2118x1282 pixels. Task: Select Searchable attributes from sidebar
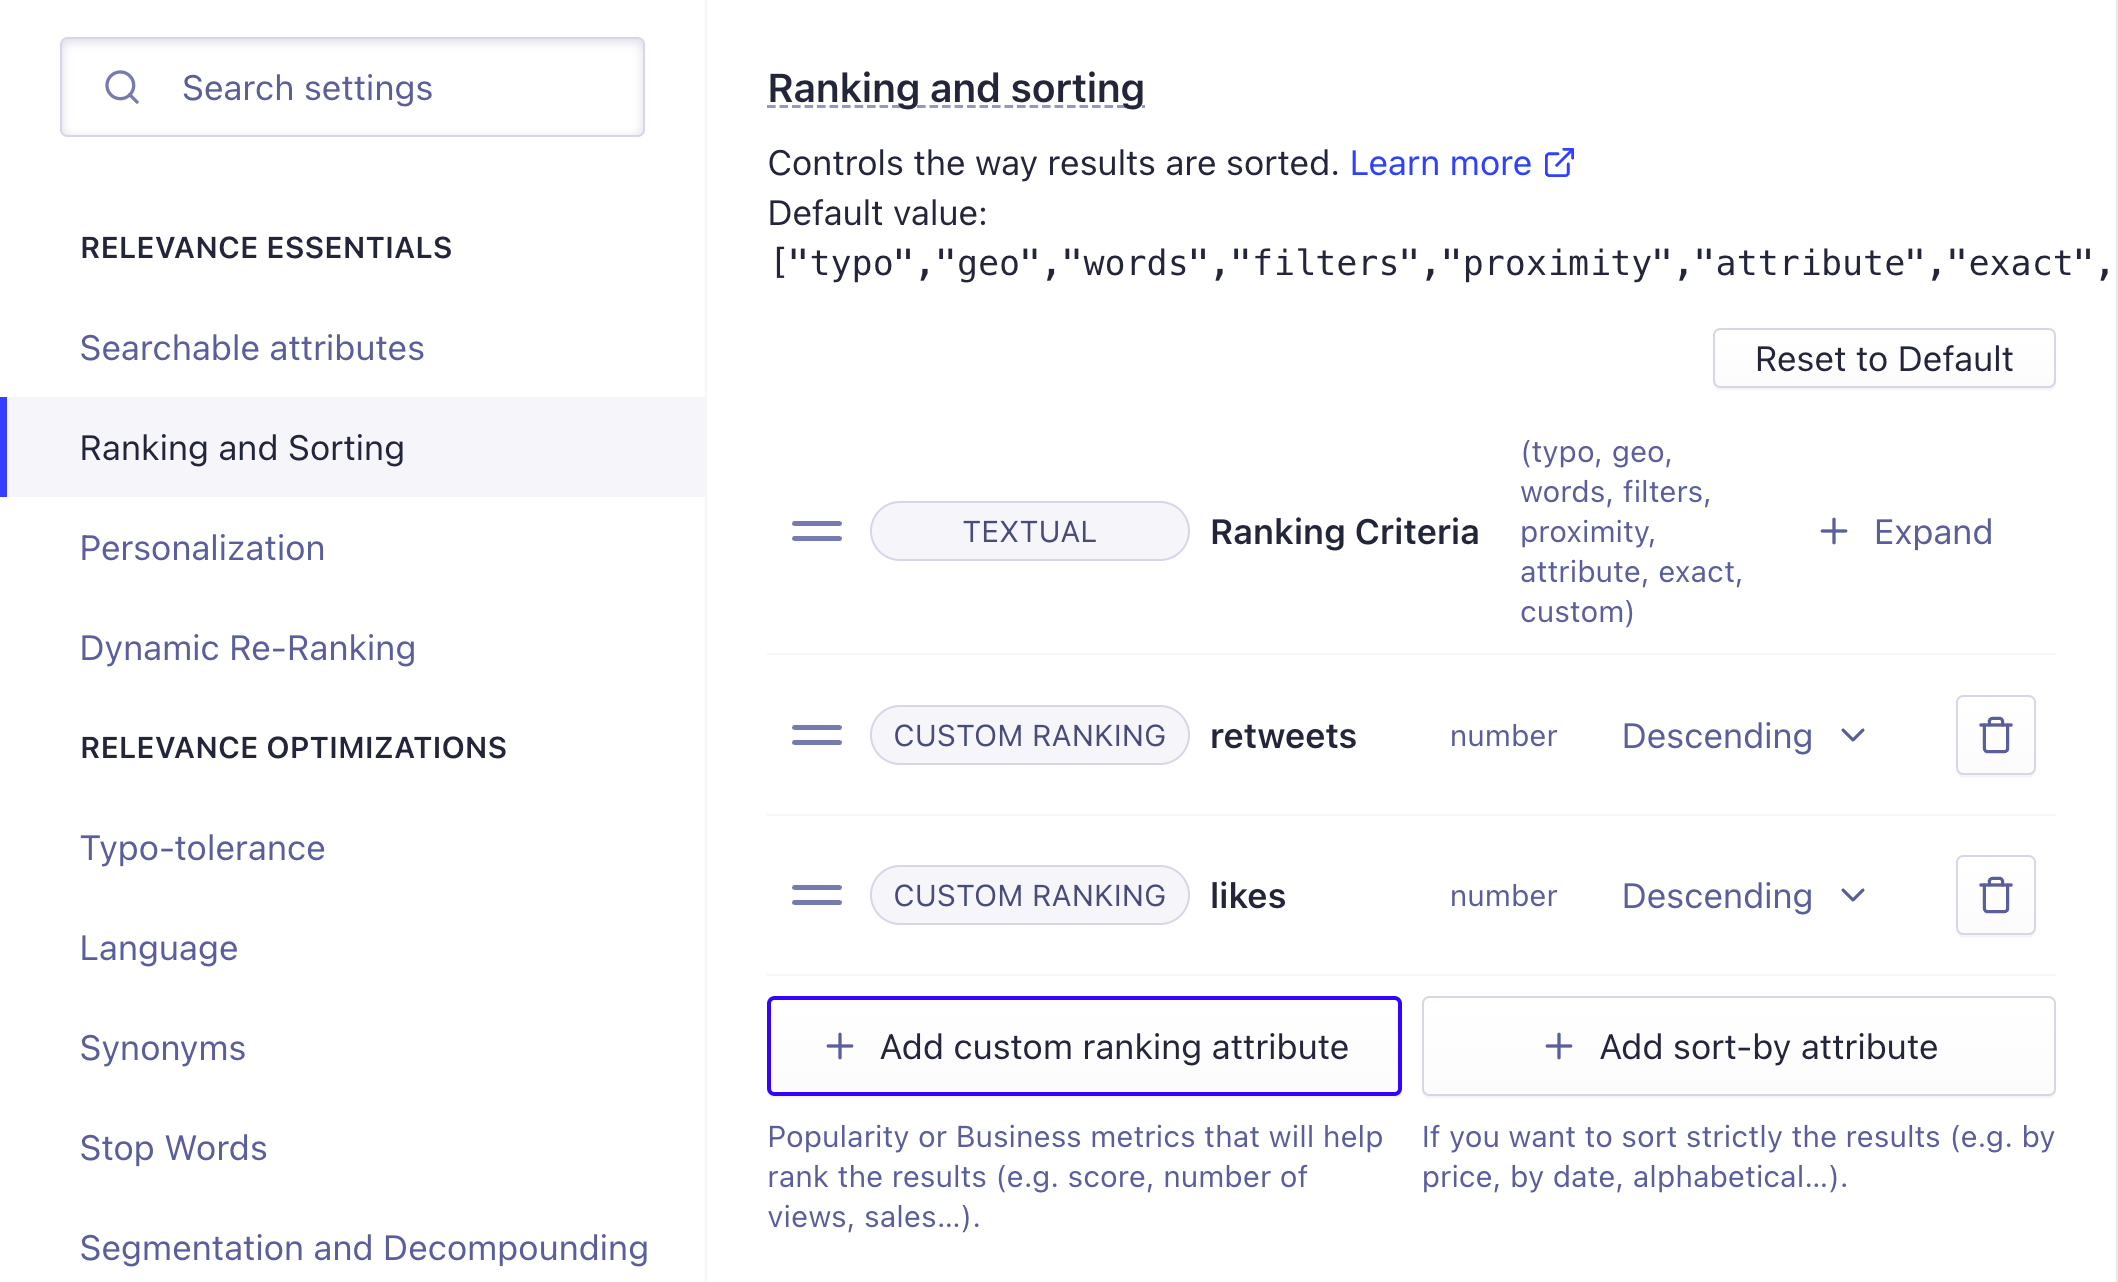click(x=250, y=347)
